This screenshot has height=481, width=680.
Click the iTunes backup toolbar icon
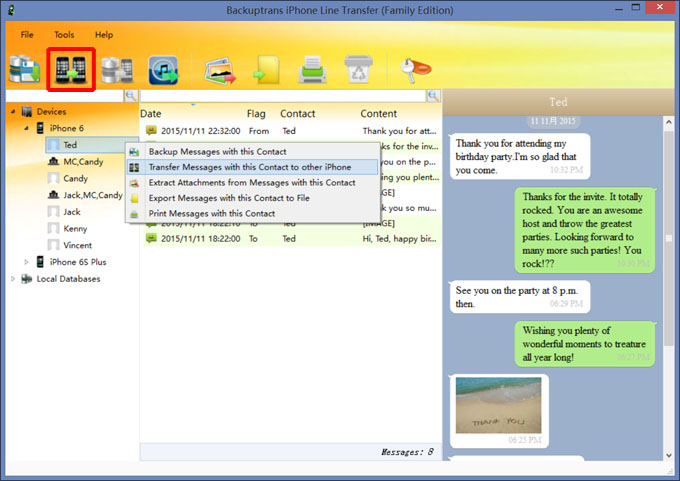tap(163, 70)
